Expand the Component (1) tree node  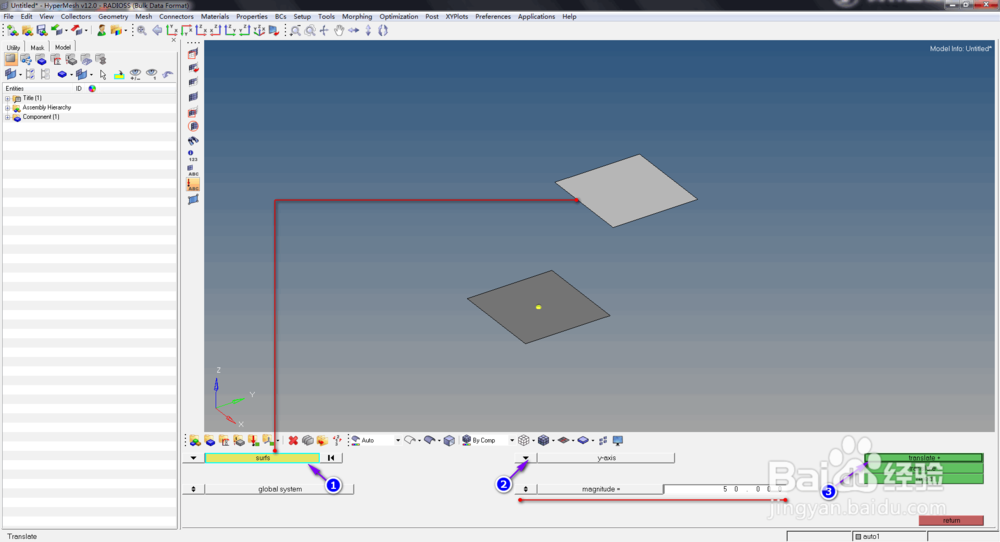[x=8, y=117]
